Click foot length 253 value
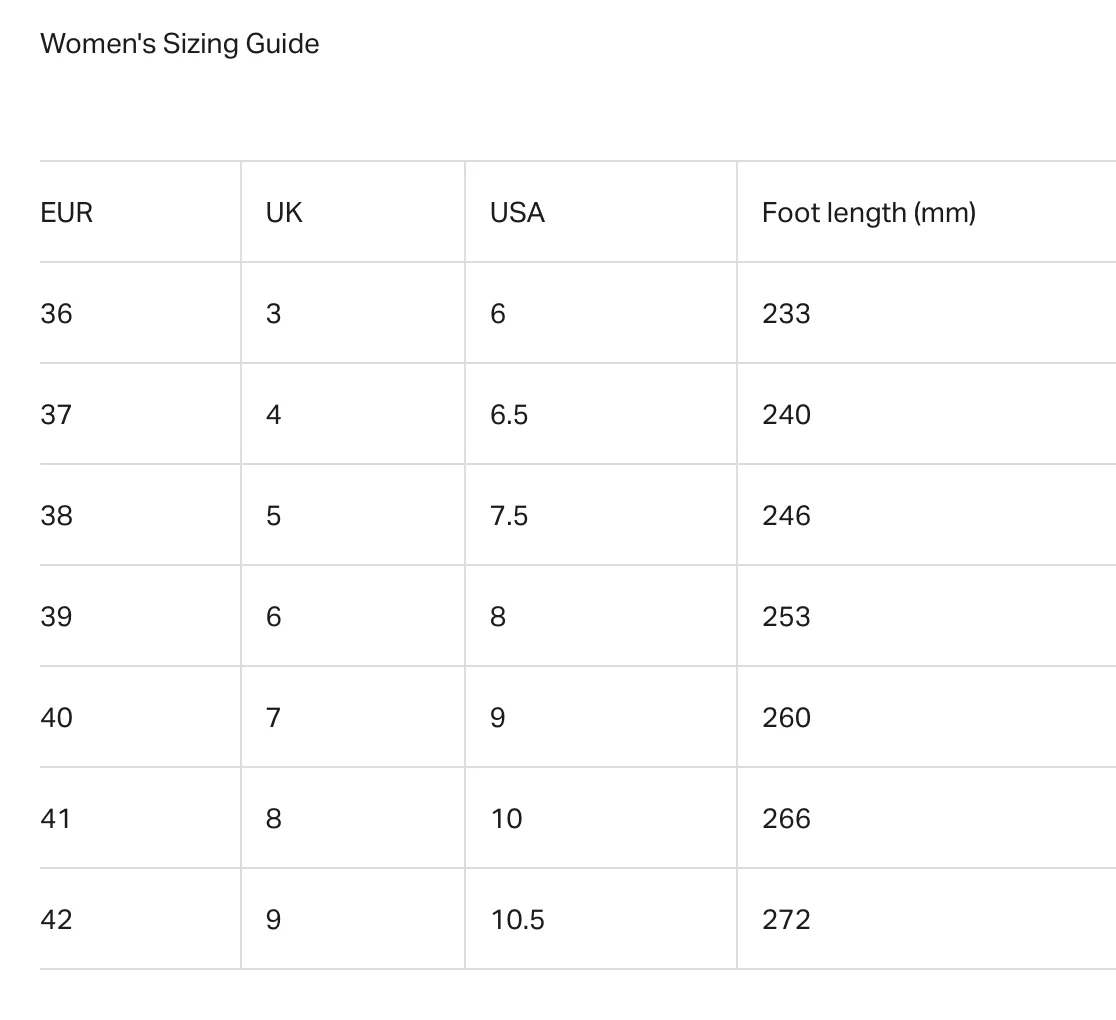The height and width of the screenshot is (1020, 1116). click(786, 617)
